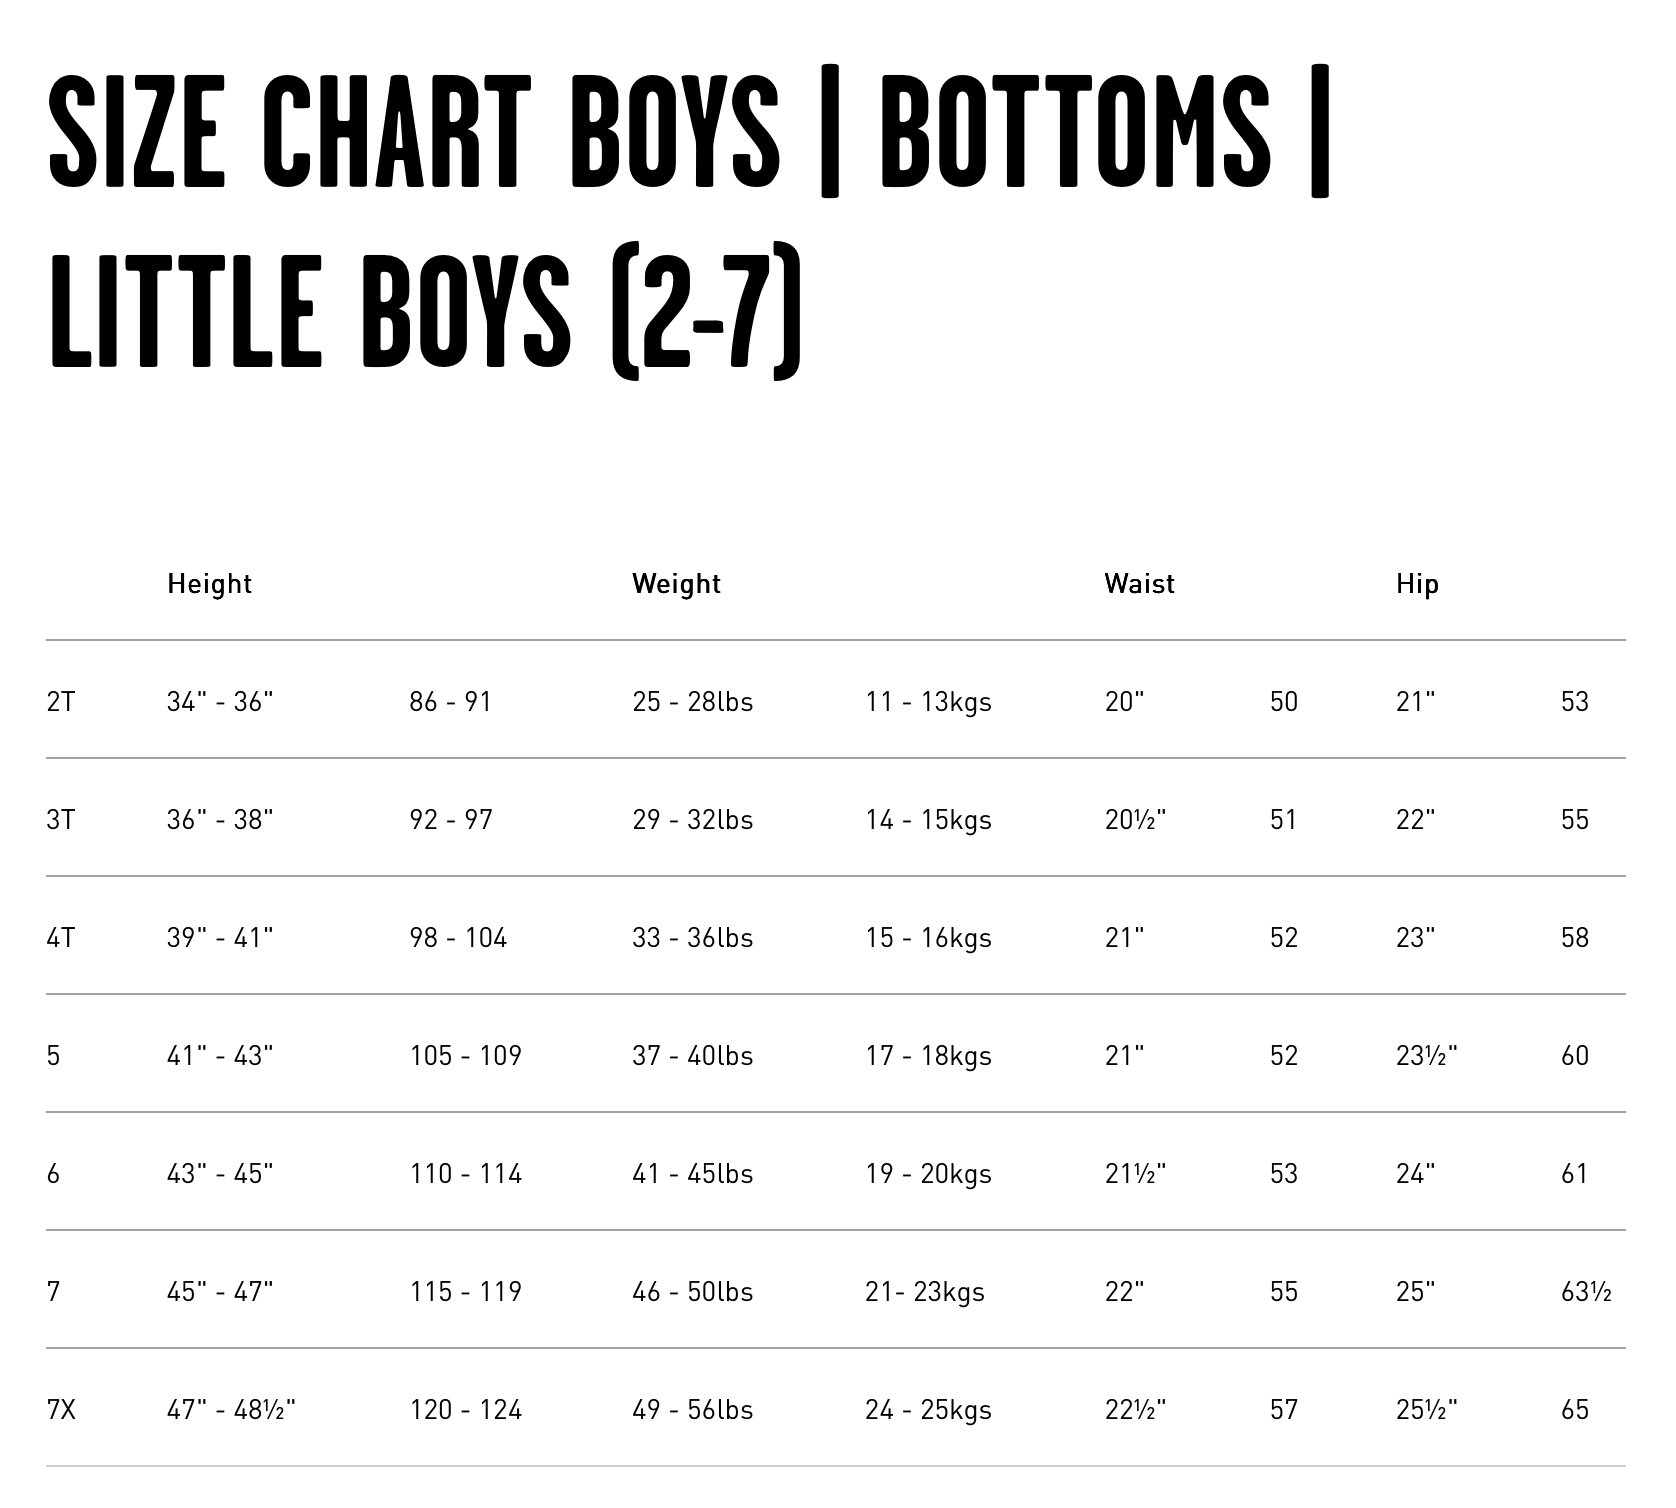Select the 3T size row label

[61, 820]
